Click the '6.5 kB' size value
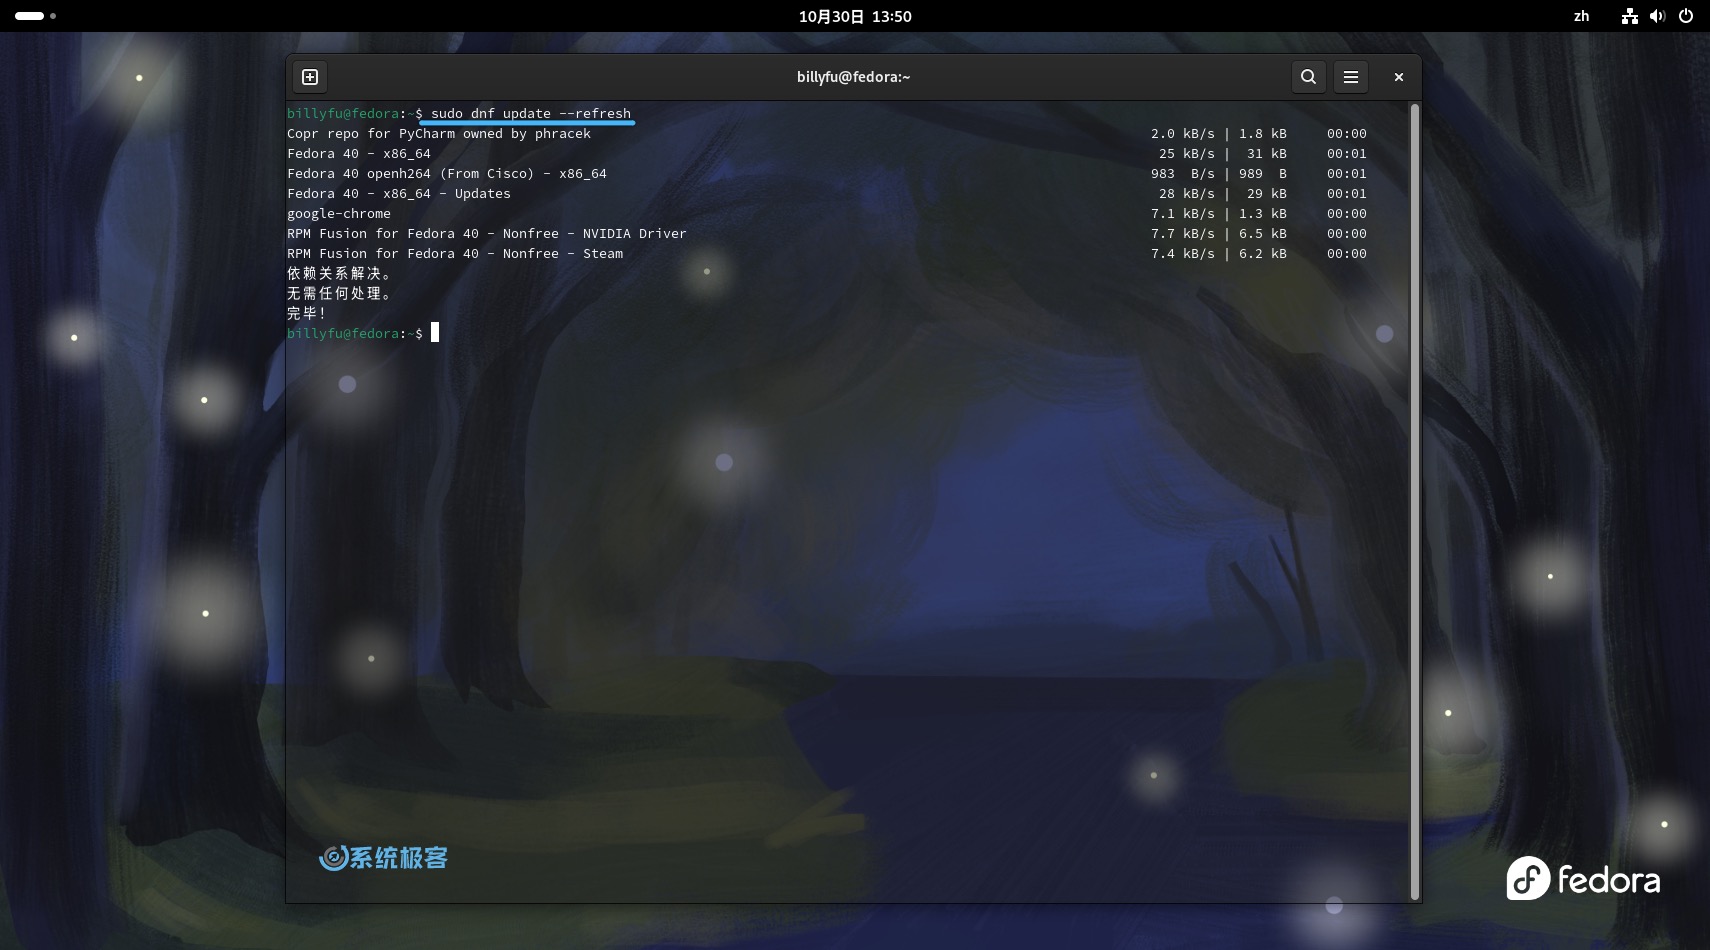 (x=1263, y=233)
